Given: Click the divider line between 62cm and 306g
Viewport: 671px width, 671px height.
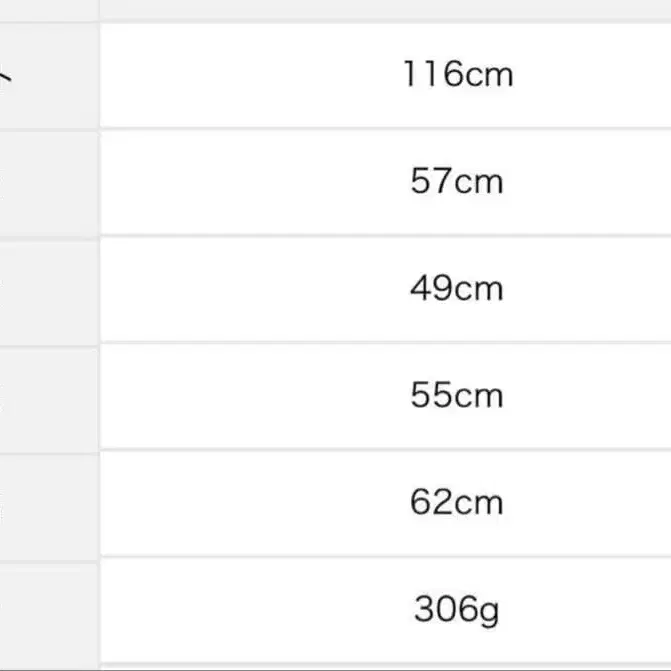Looking at the screenshot, I should (385, 556).
